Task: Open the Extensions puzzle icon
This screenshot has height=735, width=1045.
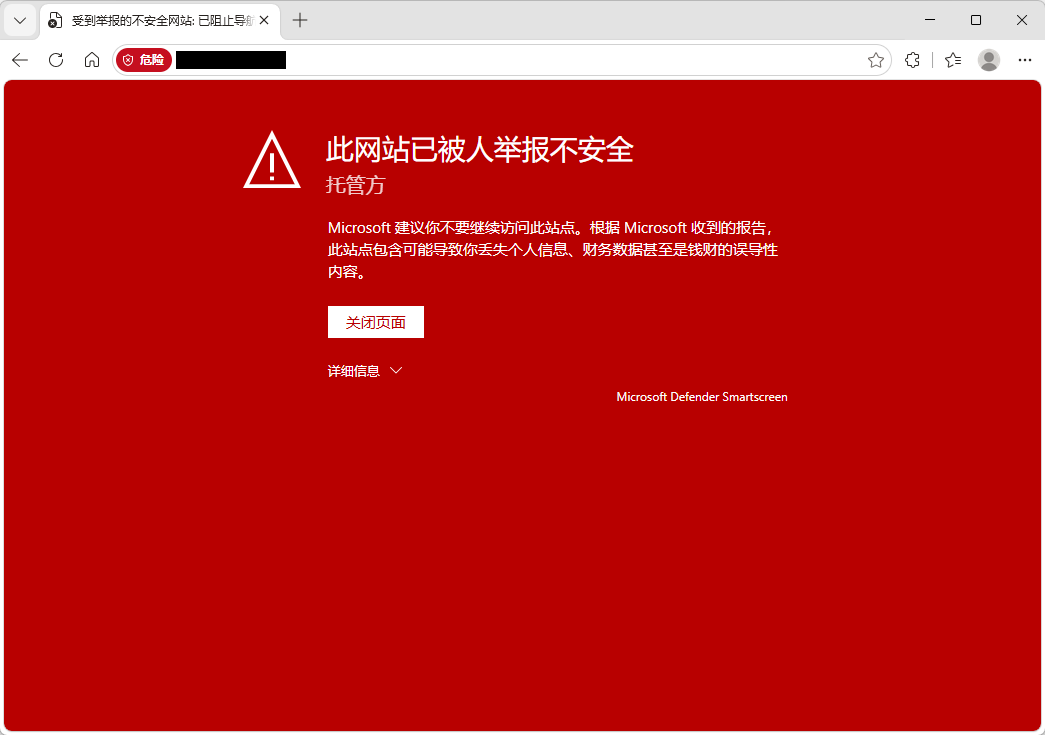Action: [x=912, y=60]
